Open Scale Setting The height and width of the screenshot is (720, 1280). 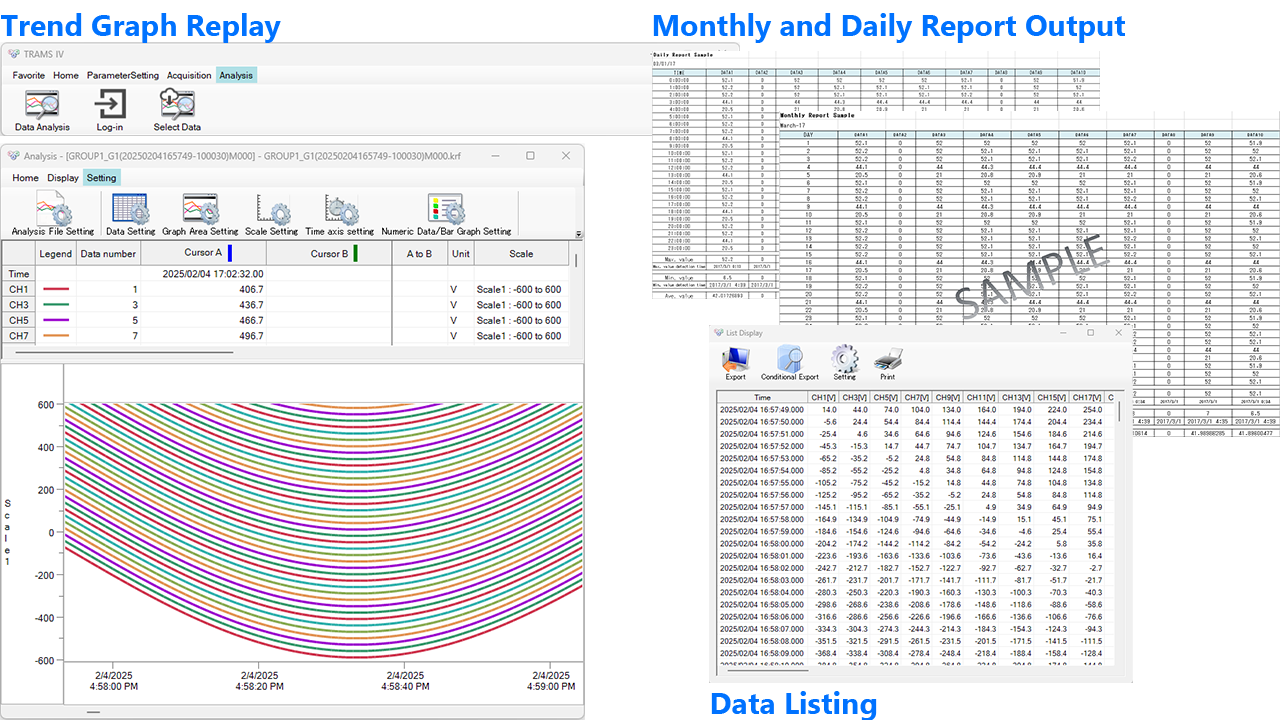271,215
